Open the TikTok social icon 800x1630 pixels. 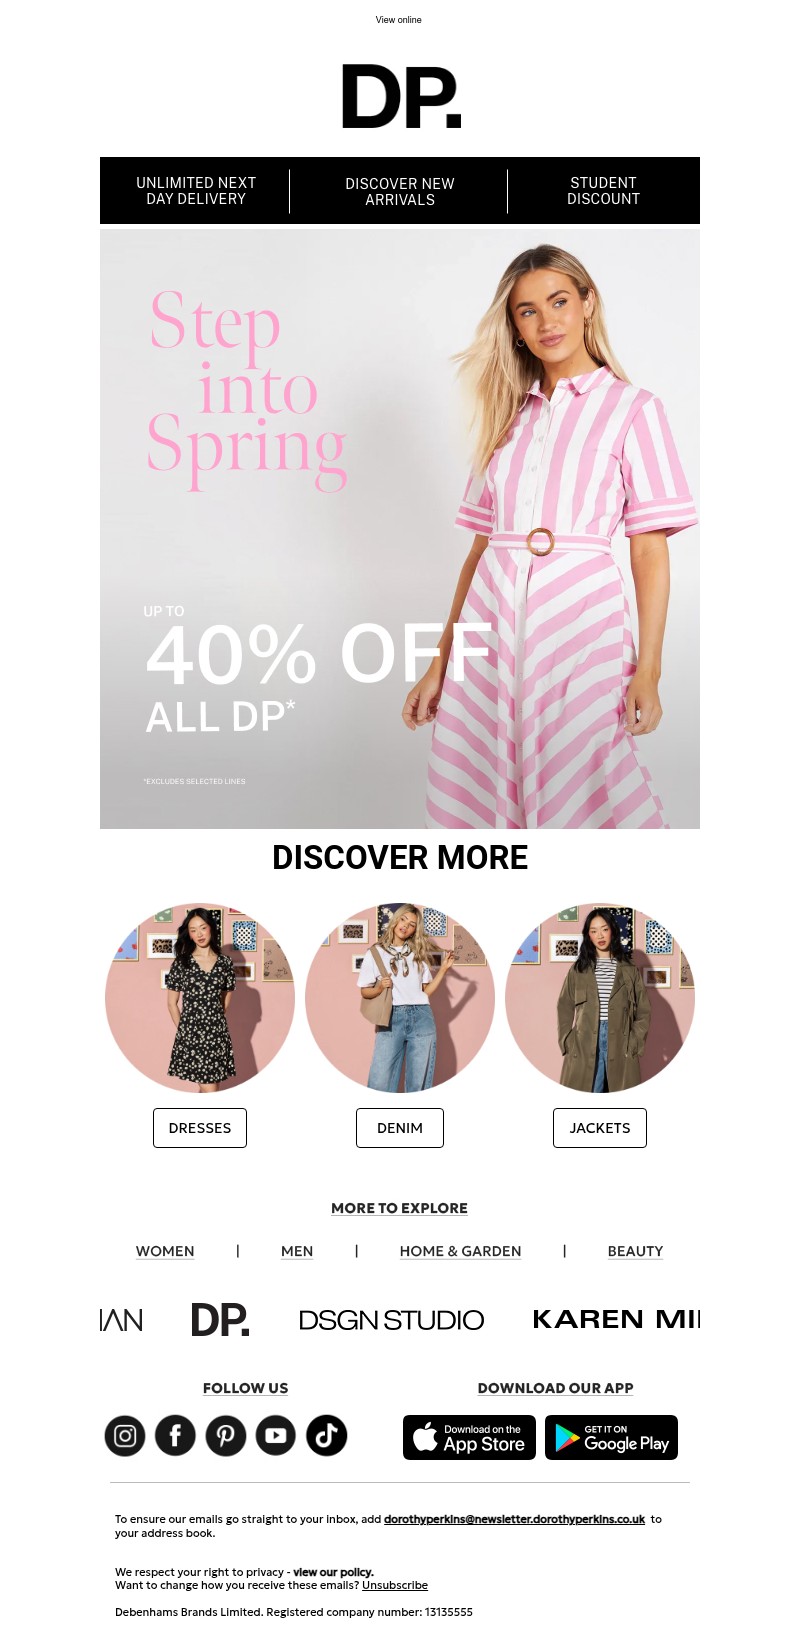pos(326,1436)
